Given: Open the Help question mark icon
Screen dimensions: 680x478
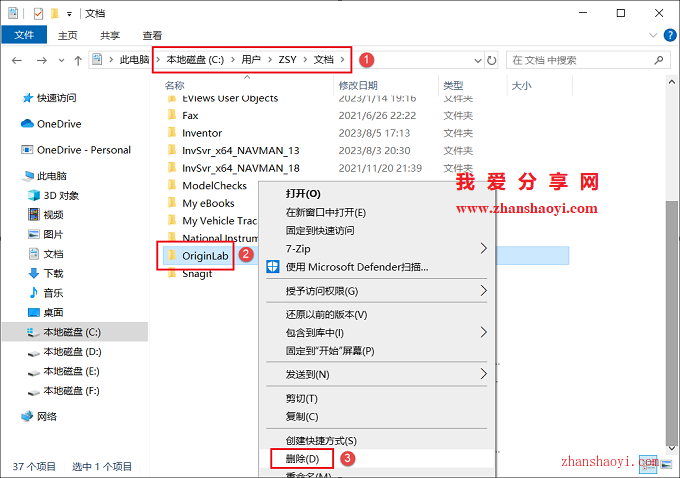Looking at the screenshot, I should coord(670,35).
